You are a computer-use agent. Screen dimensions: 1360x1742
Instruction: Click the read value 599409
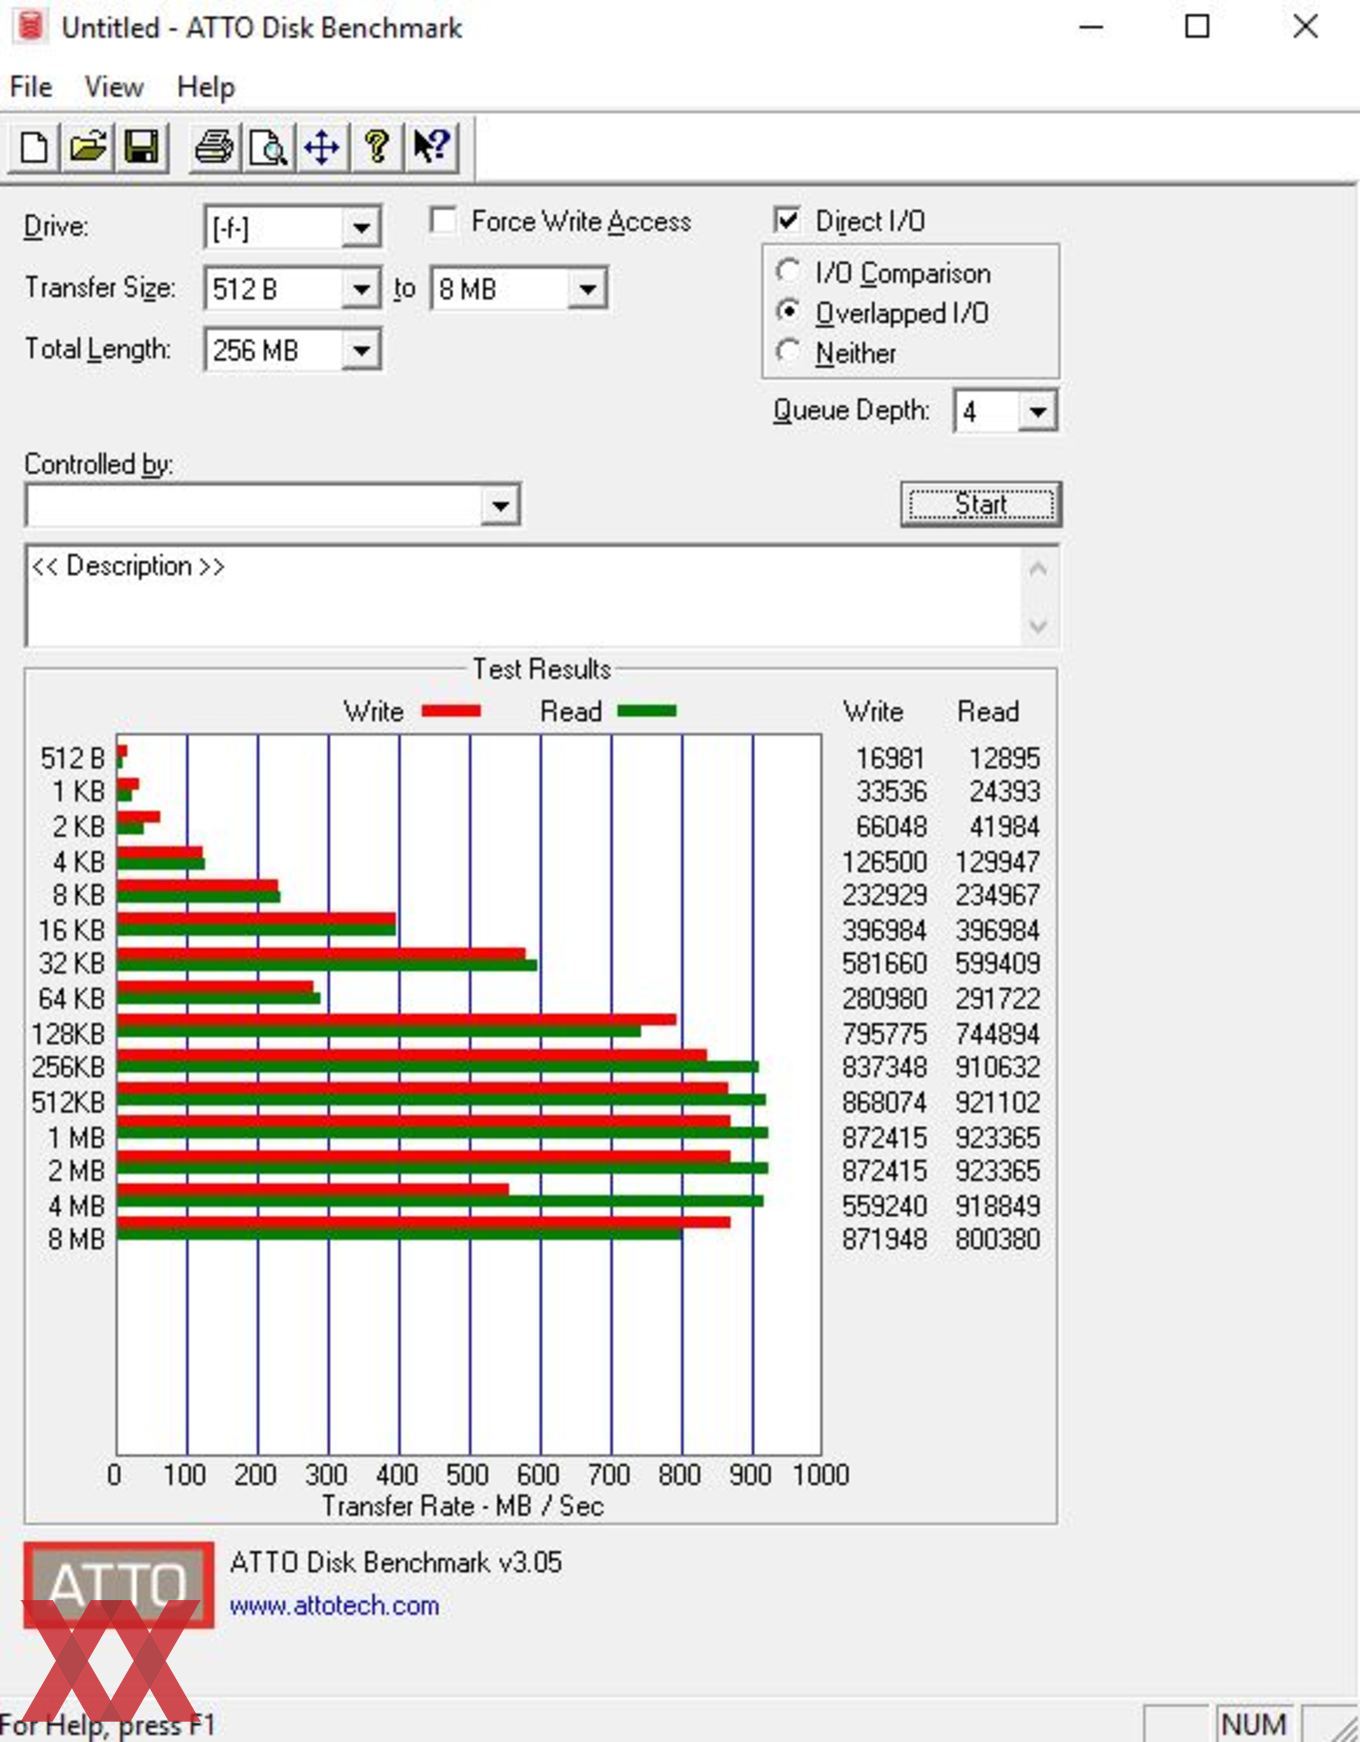(997, 963)
